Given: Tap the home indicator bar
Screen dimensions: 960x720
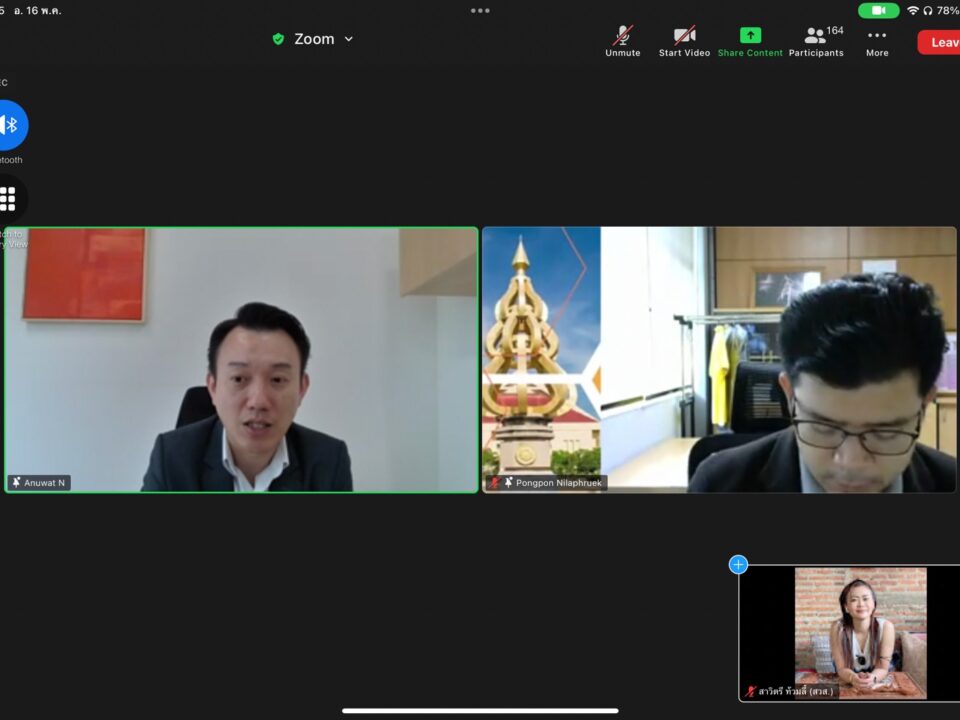Looking at the screenshot, I should [x=480, y=711].
